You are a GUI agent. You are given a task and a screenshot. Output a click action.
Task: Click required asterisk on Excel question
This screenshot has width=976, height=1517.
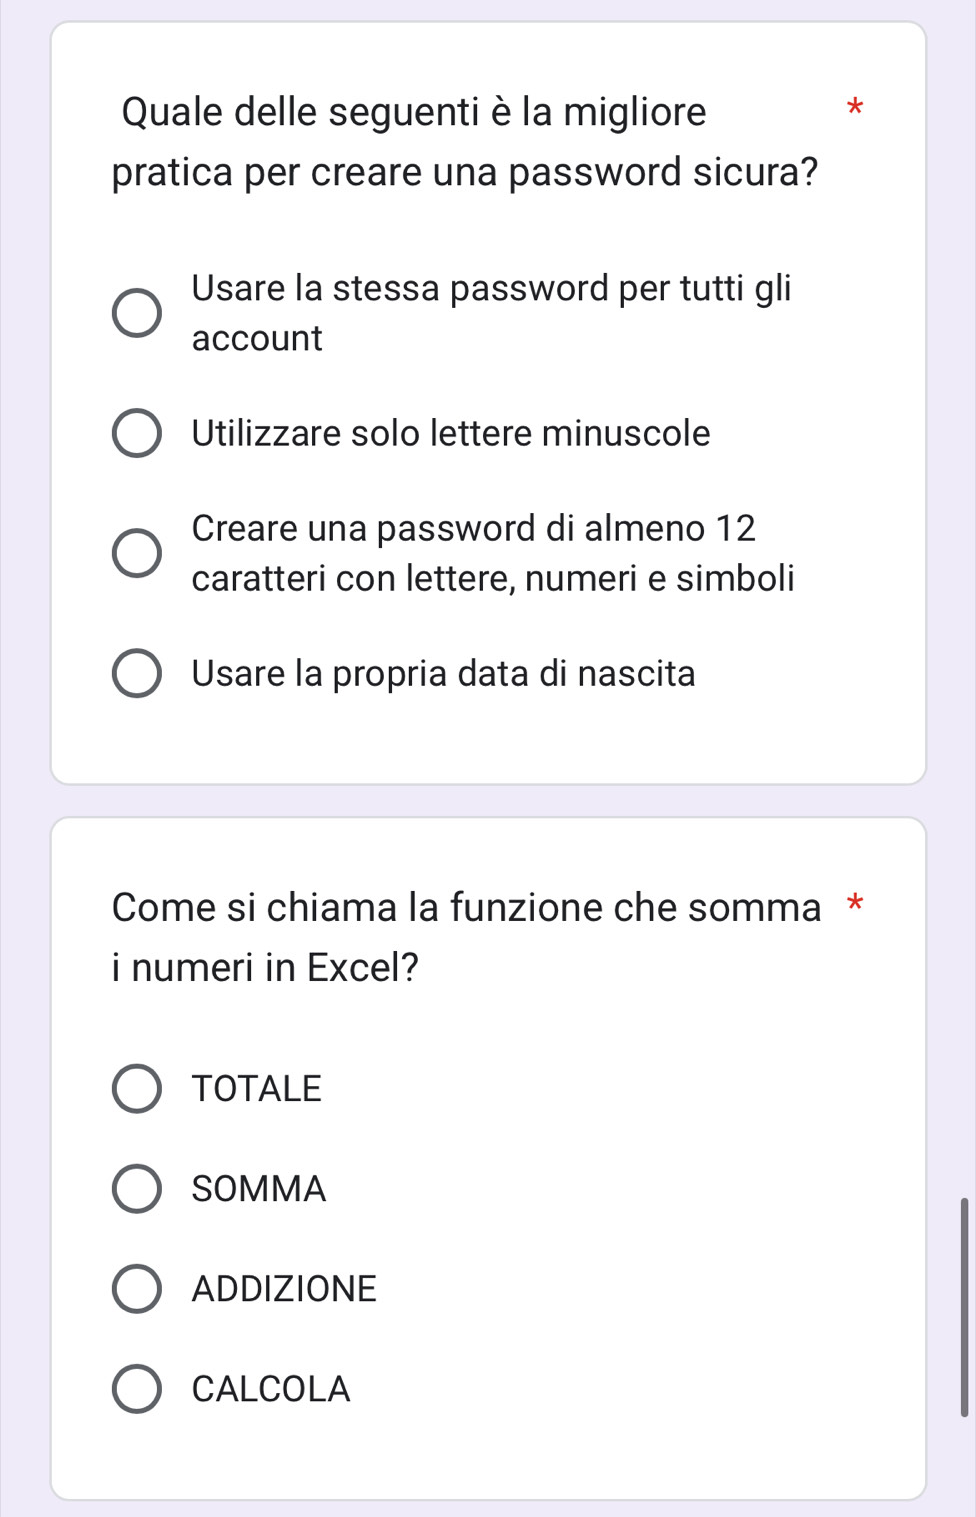pyautogui.click(x=854, y=905)
